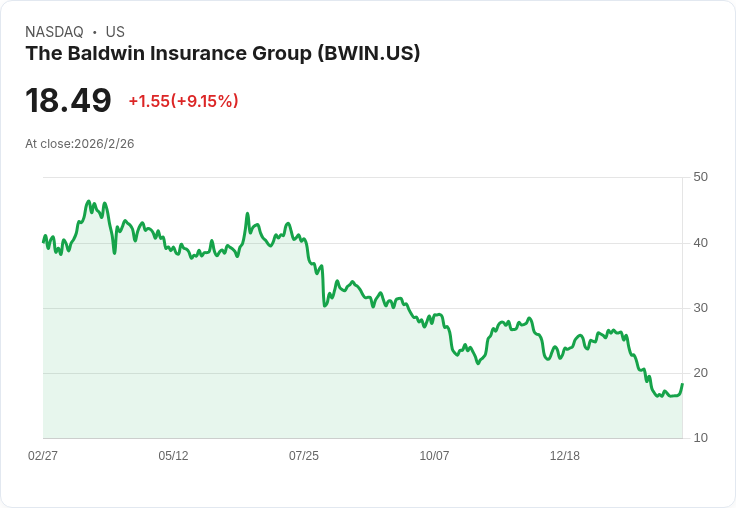Click the 20 y-axis label
The width and height of the screenshot is (736, 508).
[700, 373]
